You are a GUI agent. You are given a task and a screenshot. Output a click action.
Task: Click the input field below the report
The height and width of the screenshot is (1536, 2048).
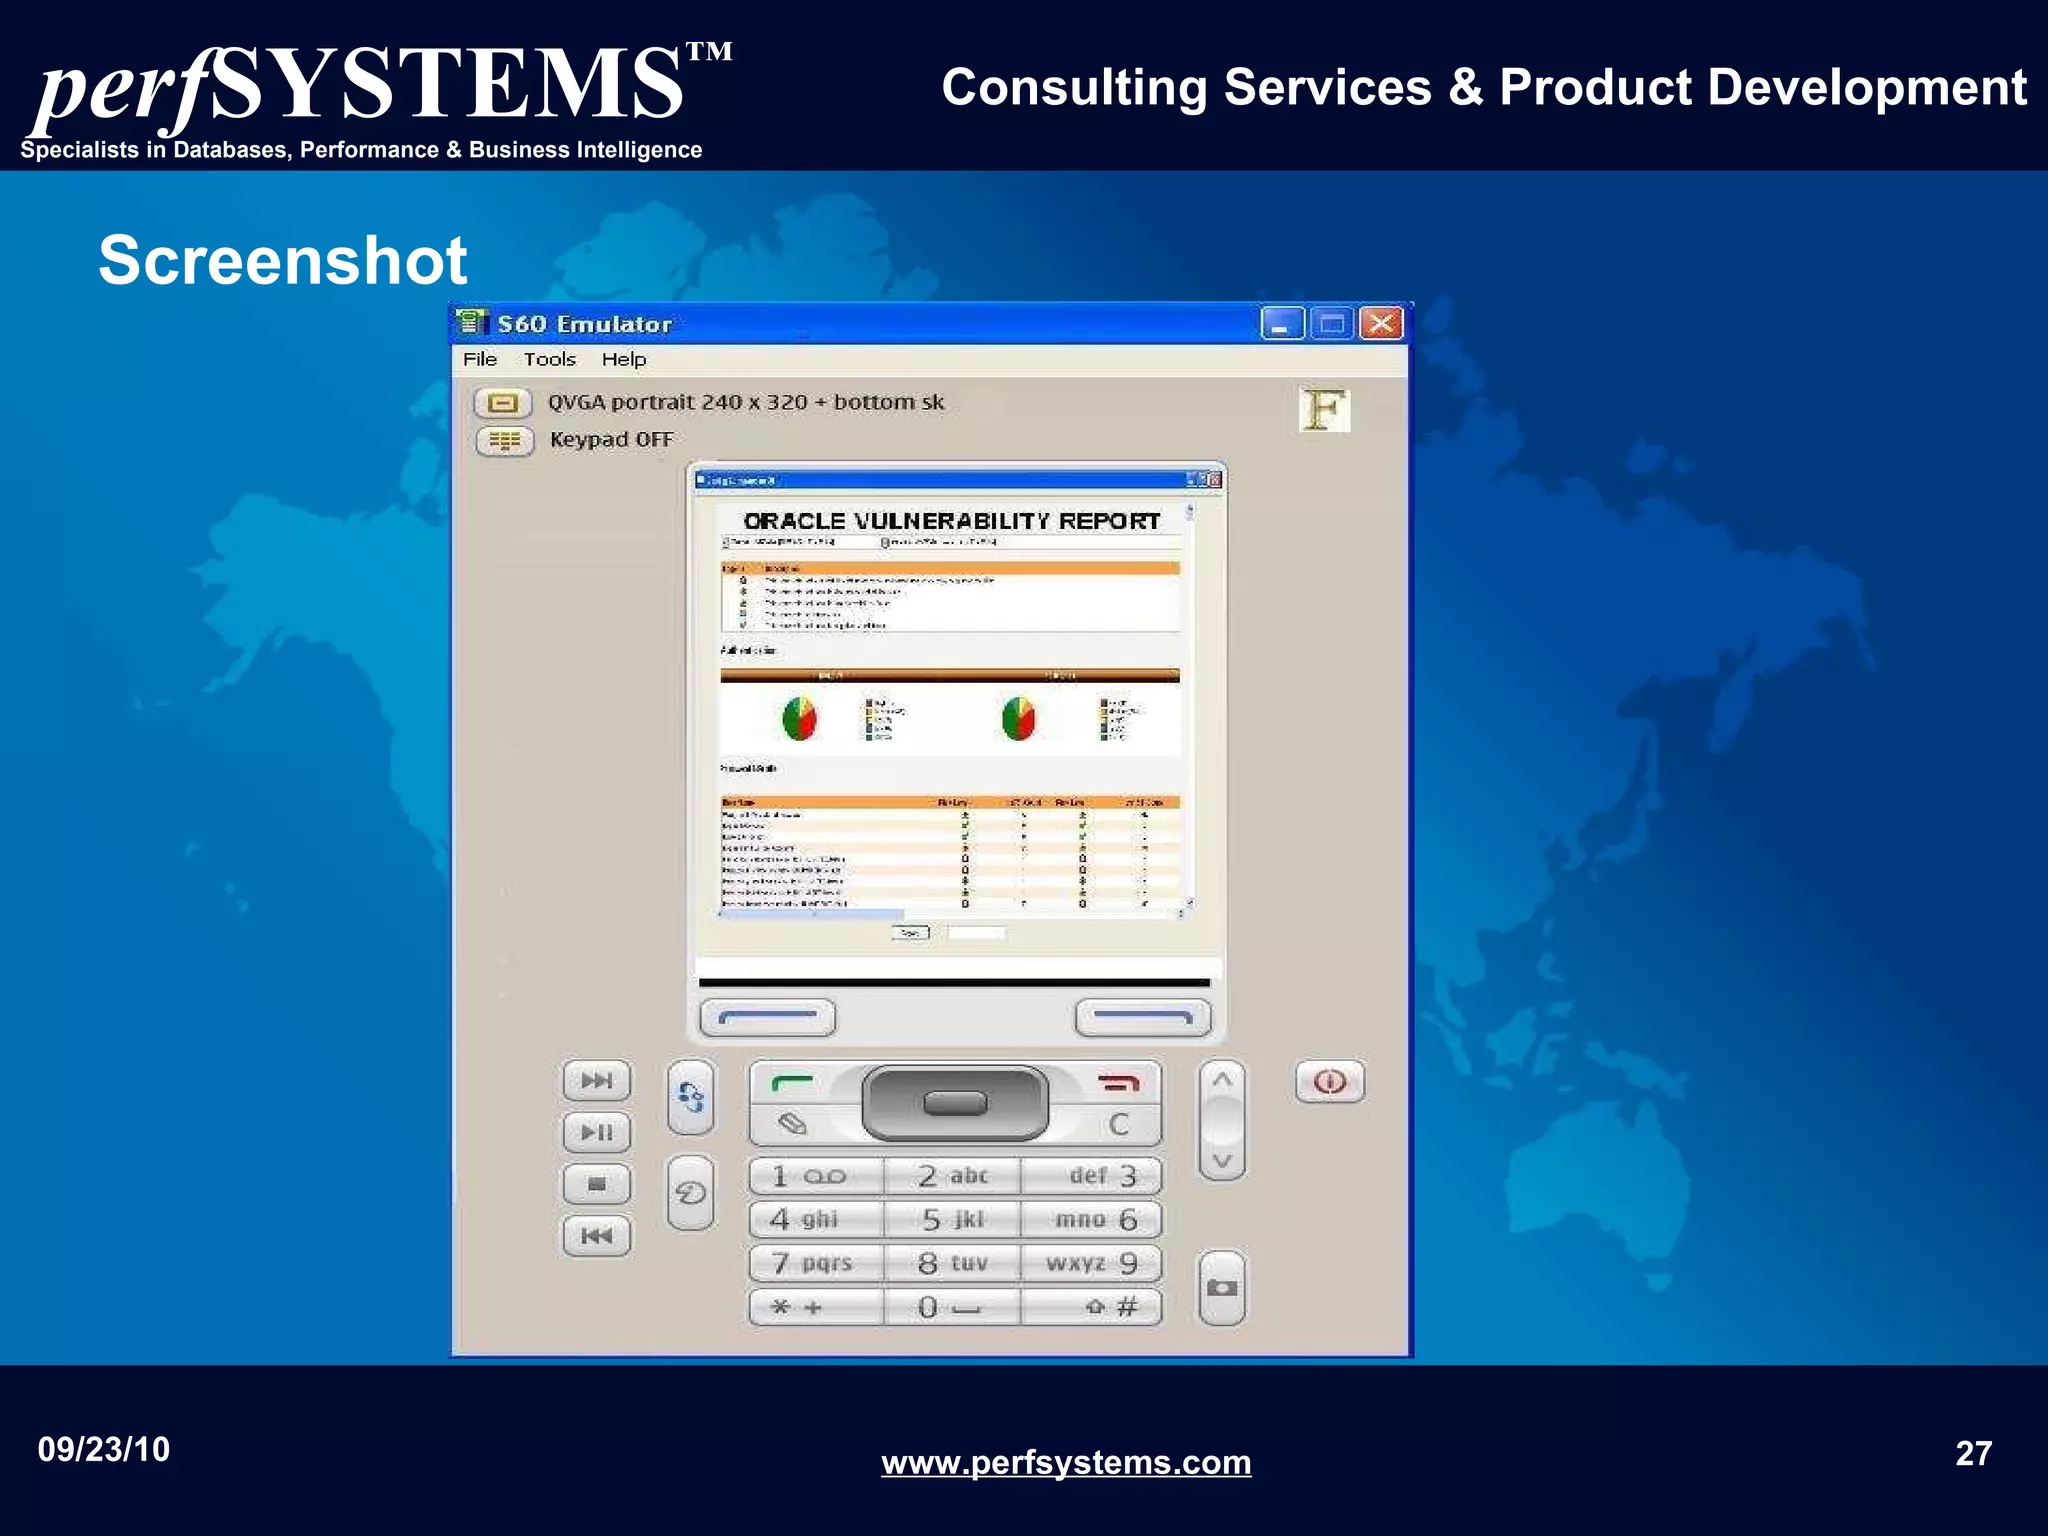pos(976,933)
